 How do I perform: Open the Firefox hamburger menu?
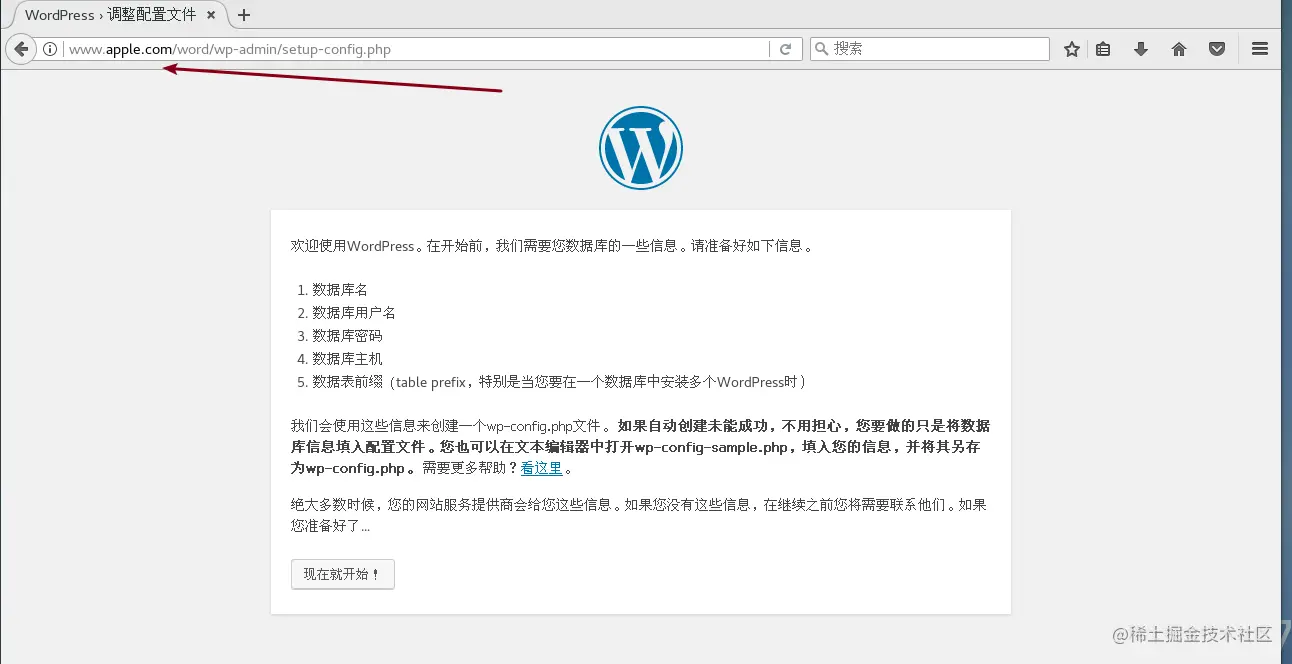[1260, 49]
